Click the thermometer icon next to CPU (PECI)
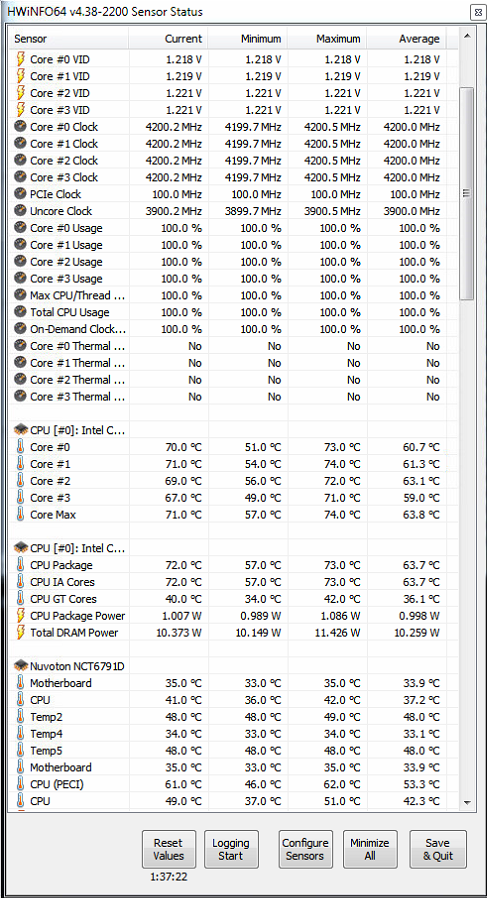Image resolution: width=487 pixels, height=898 pixels. pyautogui.click(x=21, y=784)
